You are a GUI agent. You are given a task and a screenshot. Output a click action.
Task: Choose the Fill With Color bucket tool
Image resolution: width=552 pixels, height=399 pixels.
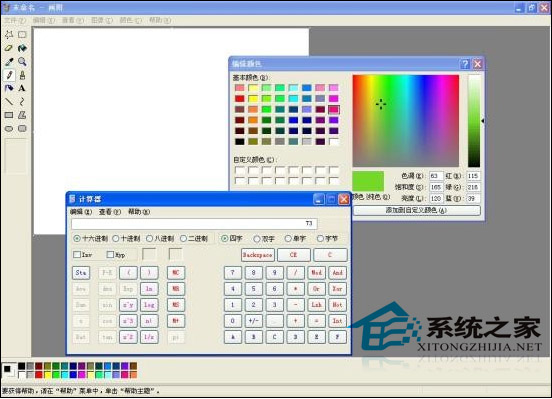click(x=22, y=48)
